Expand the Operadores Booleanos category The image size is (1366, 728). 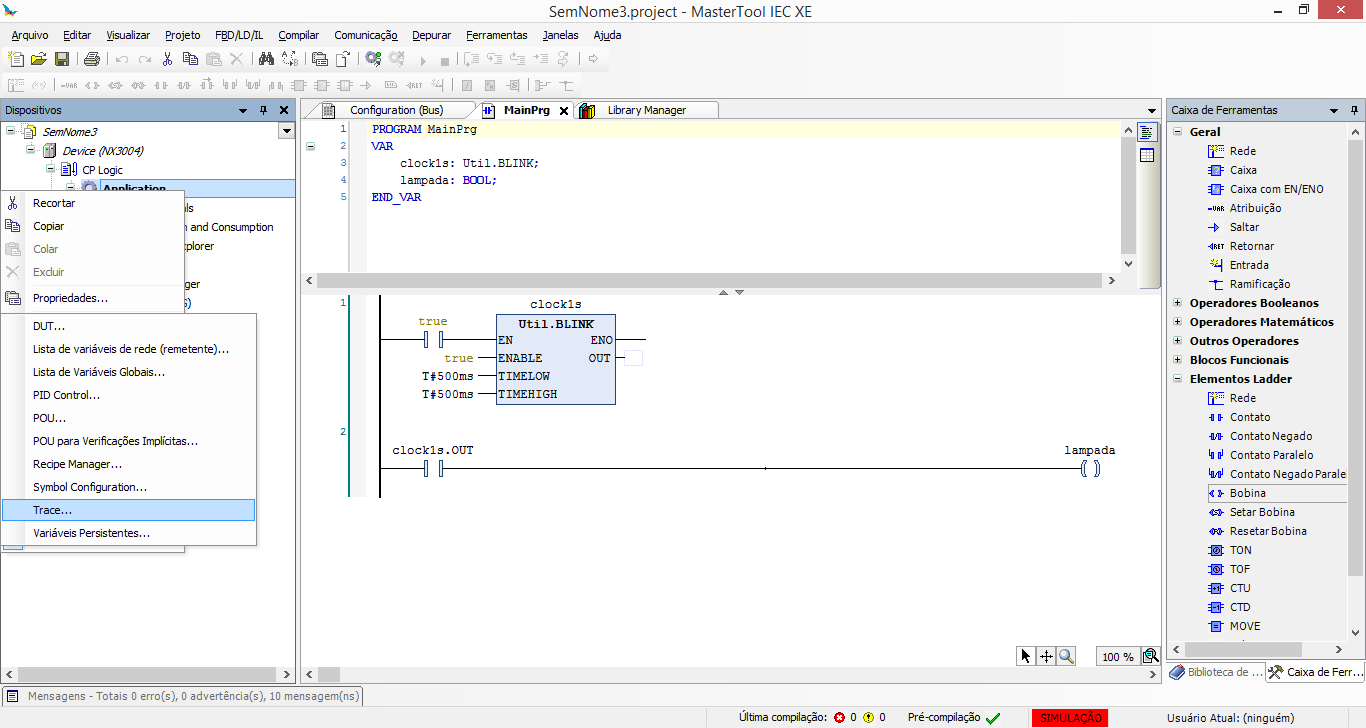tap(1178, 303)
